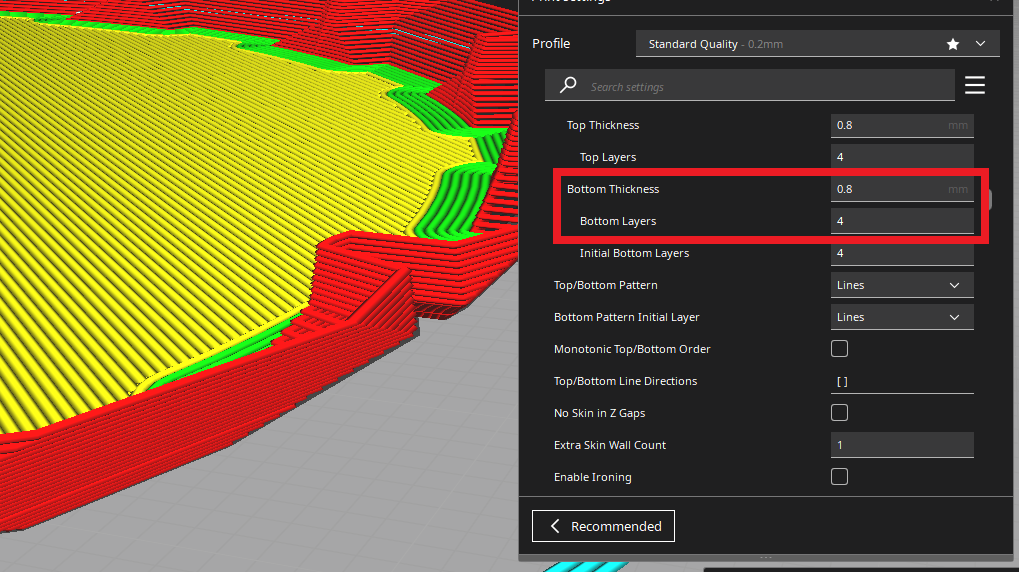Screen dimensions: 1019x572
Task: Expand the Profile dropdown chevron
Action: (980, 44)
